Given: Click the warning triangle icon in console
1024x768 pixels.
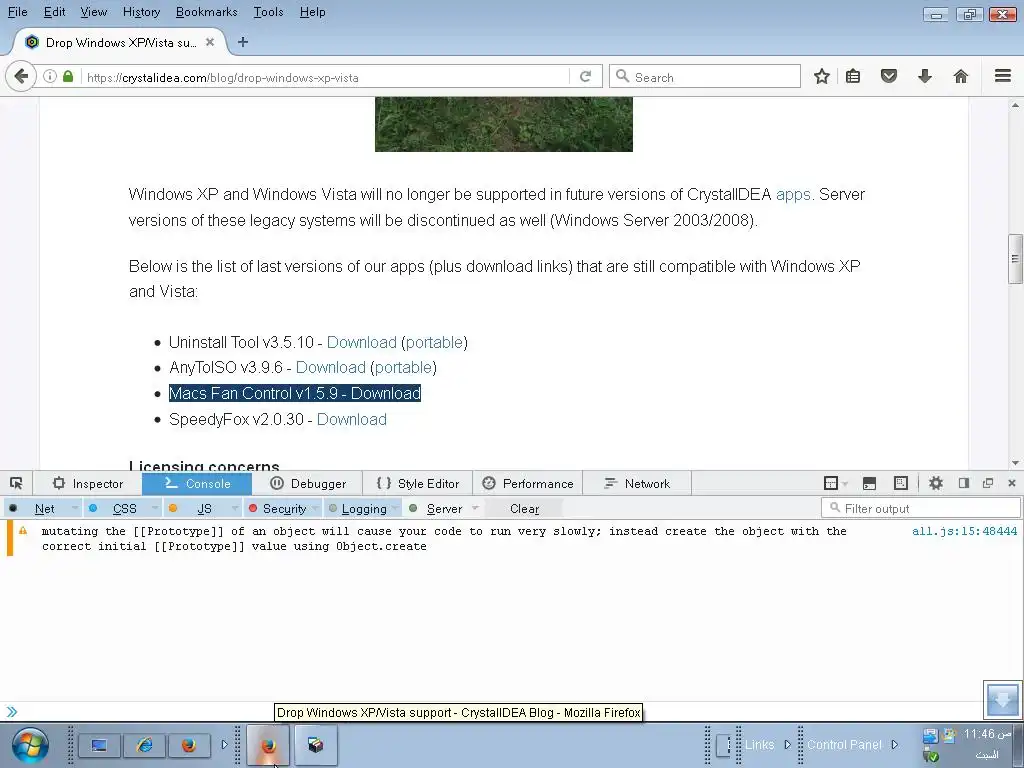Looking at the screenshot, I should [23, 531].
